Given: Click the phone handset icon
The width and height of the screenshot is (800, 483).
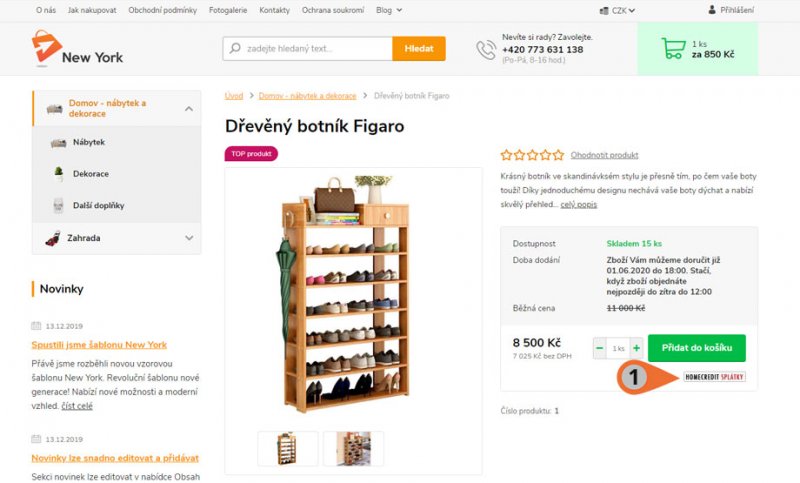Looking at the screenshot, I should (x=486, y=50).
